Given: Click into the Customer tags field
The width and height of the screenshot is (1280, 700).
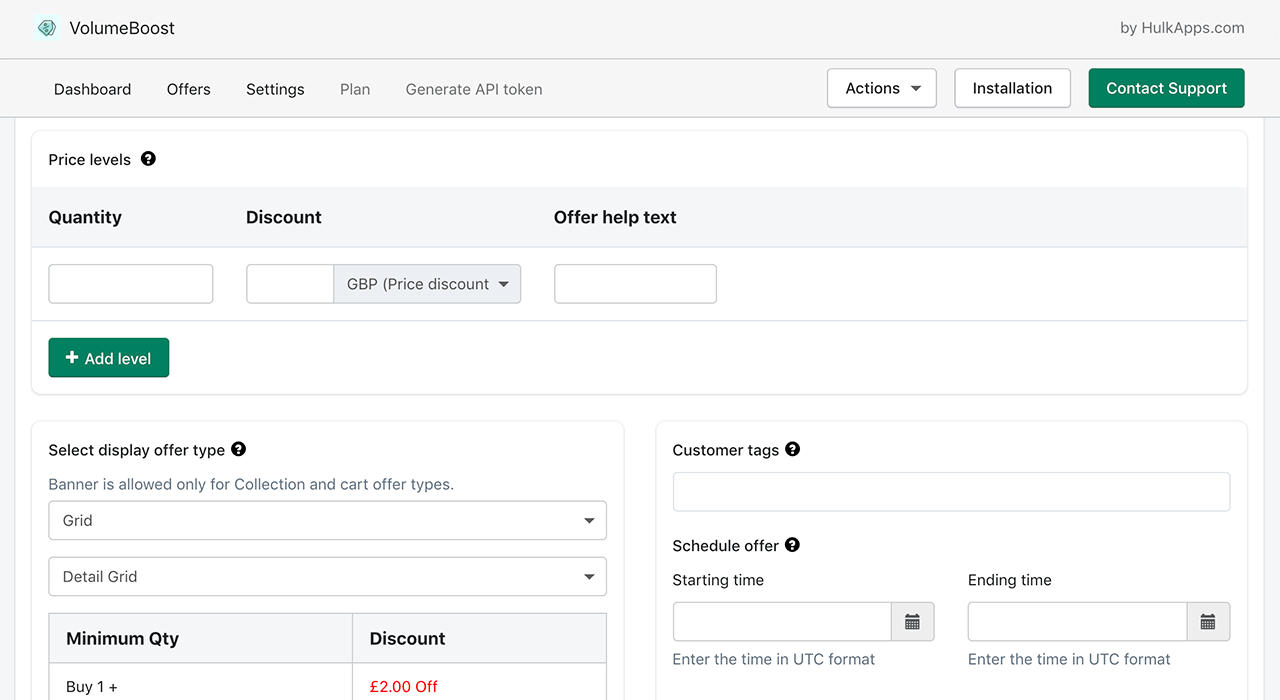Looking at the screenshot, I should 951,492.
